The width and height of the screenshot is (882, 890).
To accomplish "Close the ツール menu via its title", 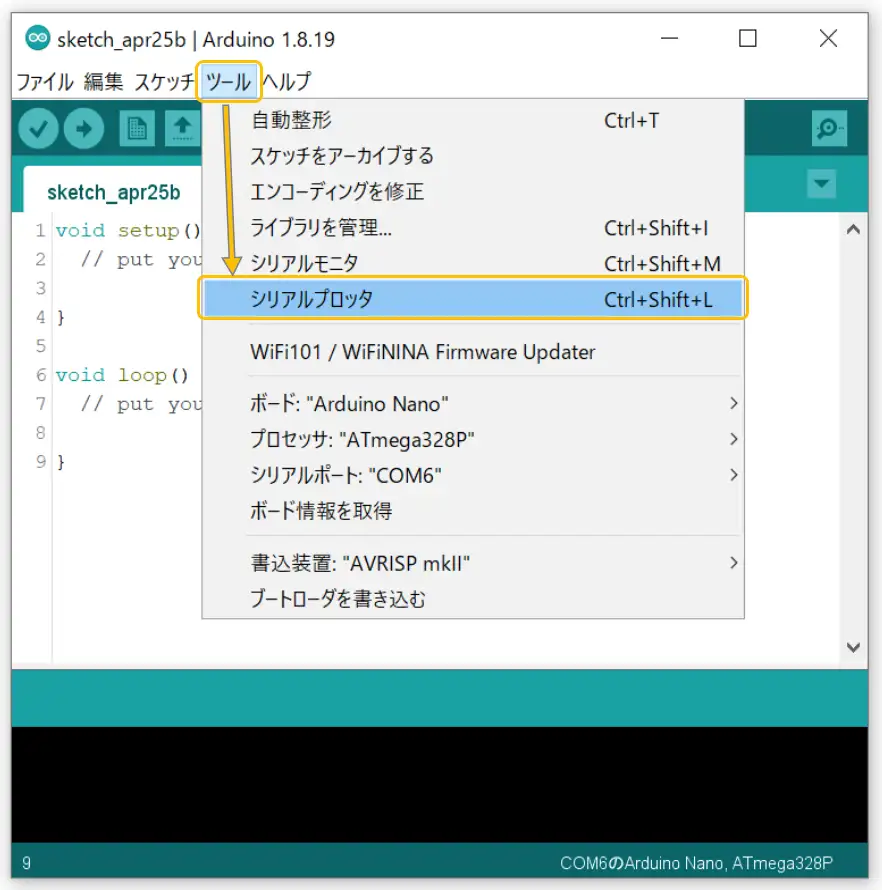I will pos(228,82).
